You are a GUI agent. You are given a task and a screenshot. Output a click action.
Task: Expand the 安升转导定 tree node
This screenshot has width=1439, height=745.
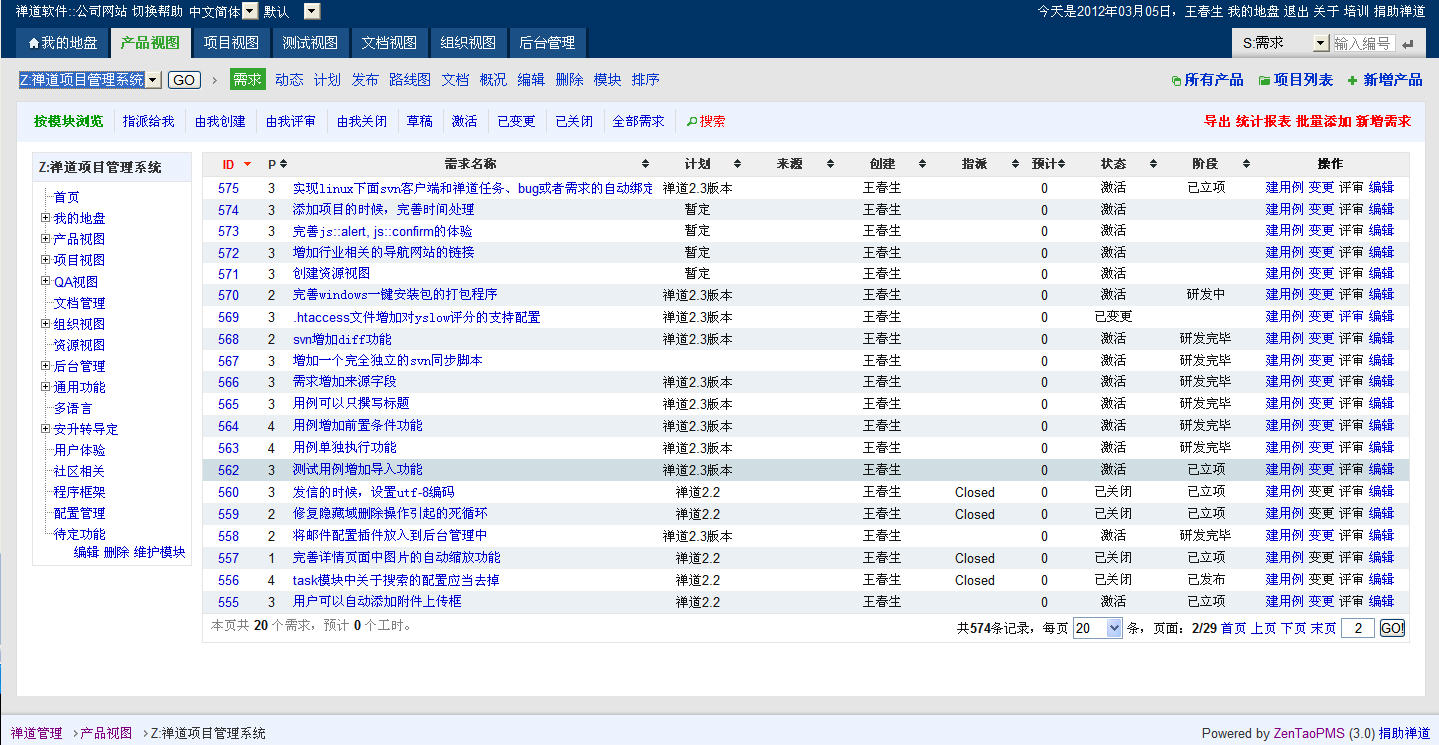point(45,429)
